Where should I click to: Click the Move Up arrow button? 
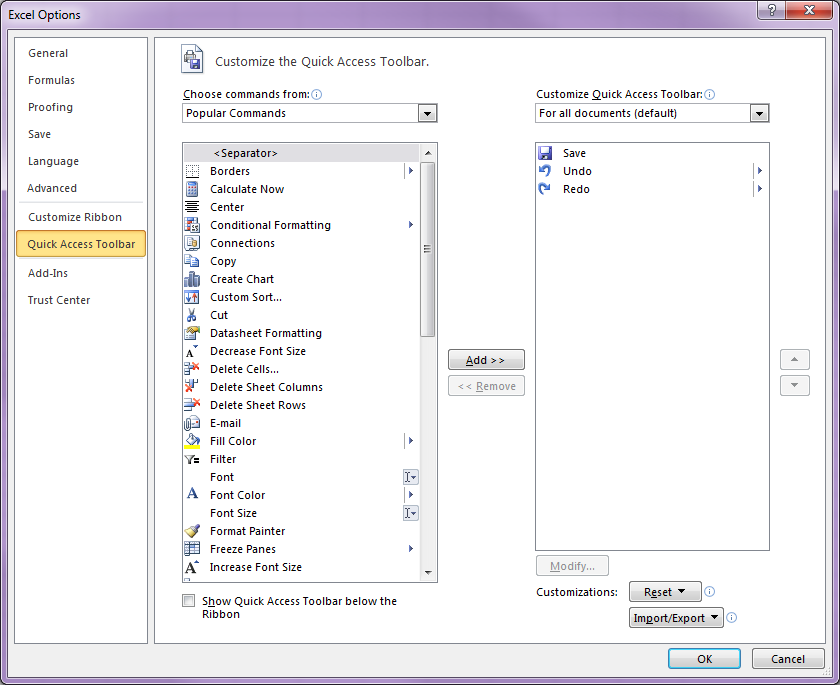(x=794, y=359)
